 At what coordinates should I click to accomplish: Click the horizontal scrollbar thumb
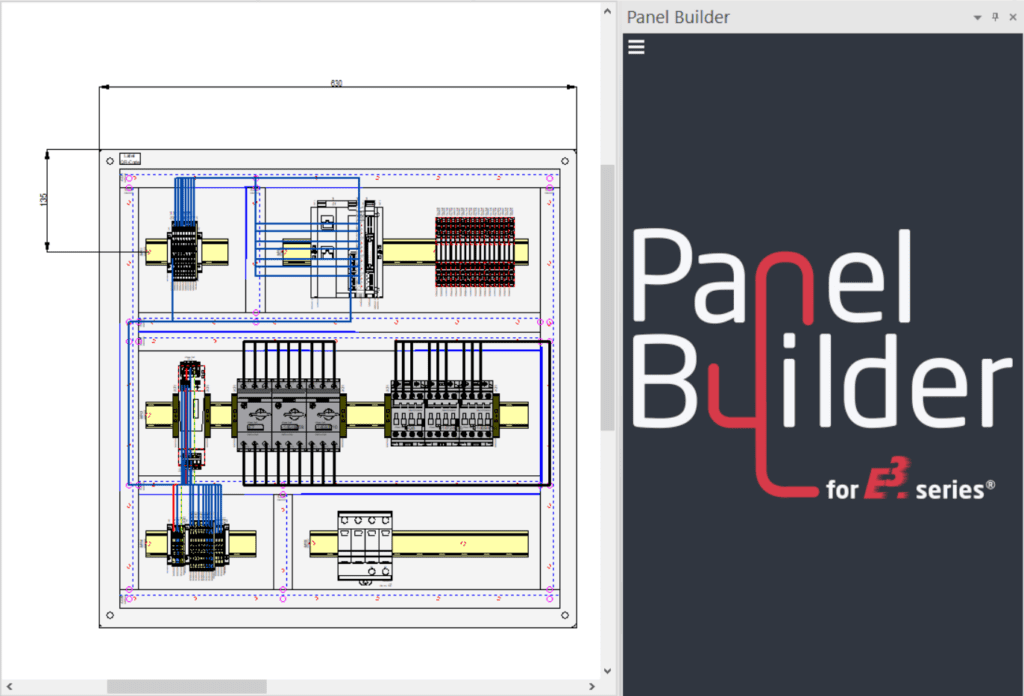pyautogui.click(x=187, y=687)
